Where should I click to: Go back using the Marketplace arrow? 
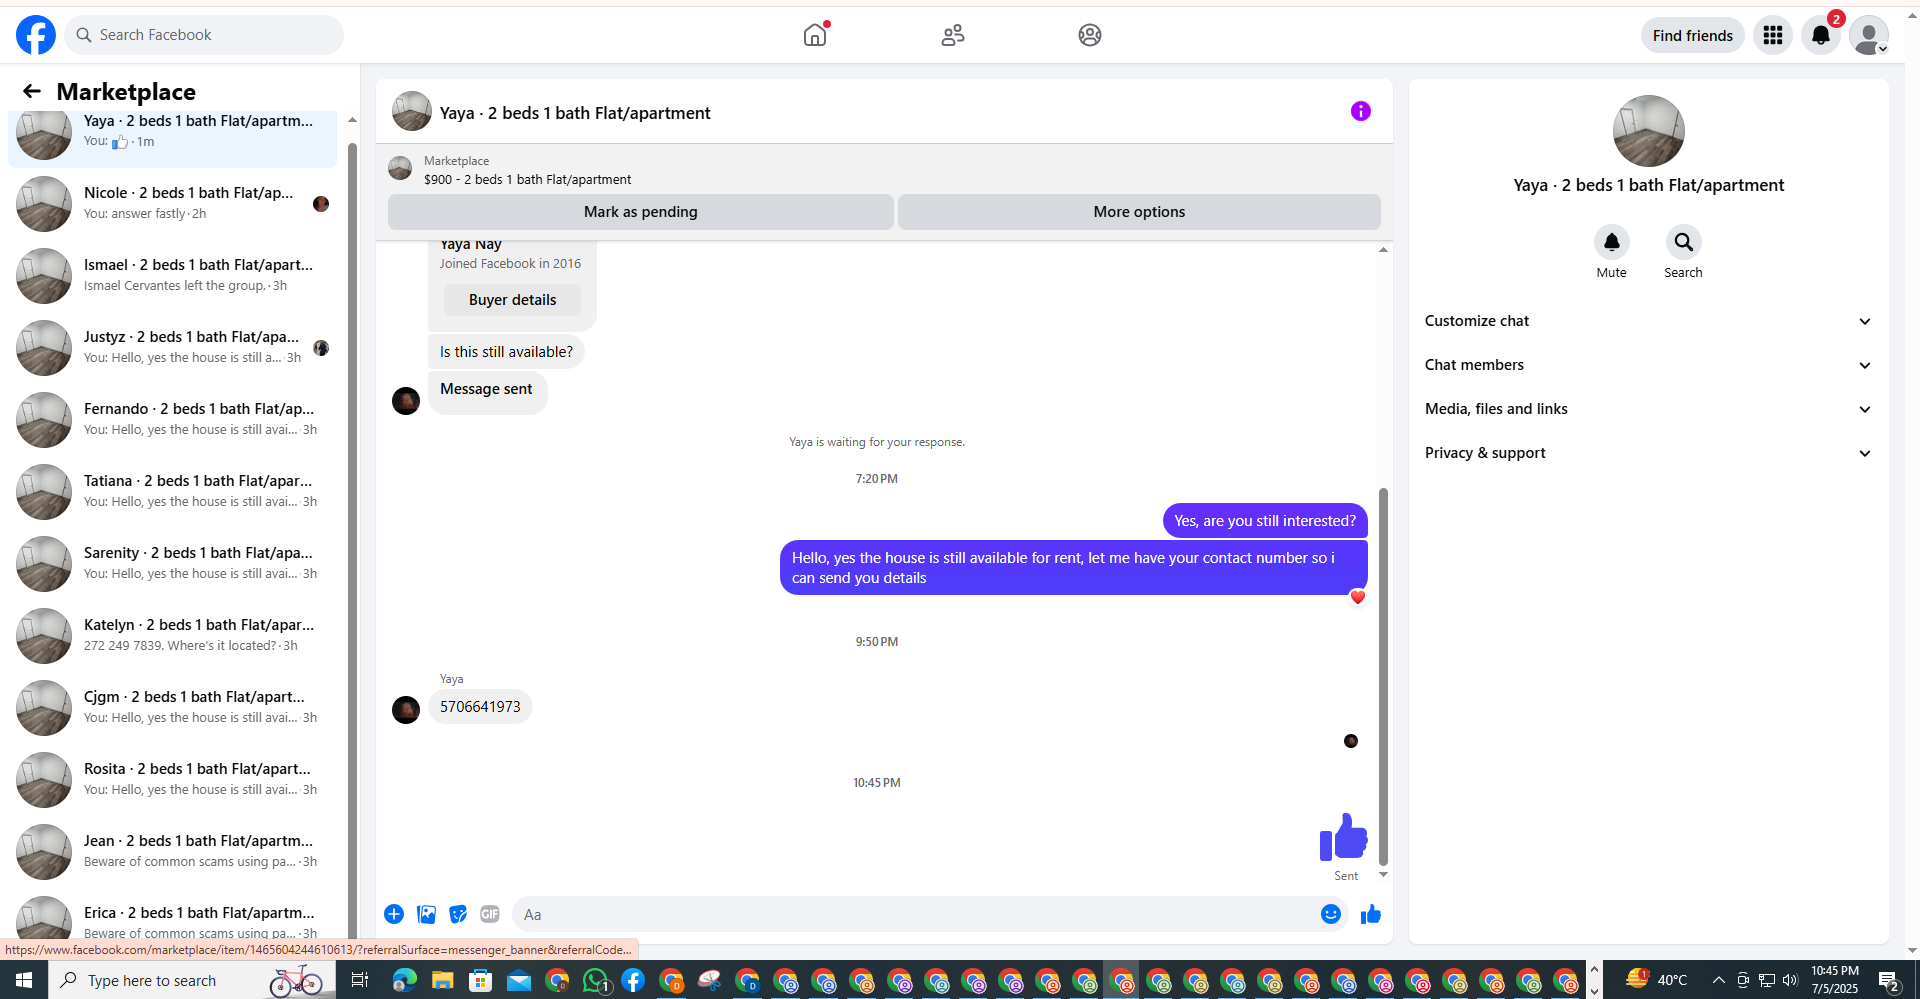32,92
